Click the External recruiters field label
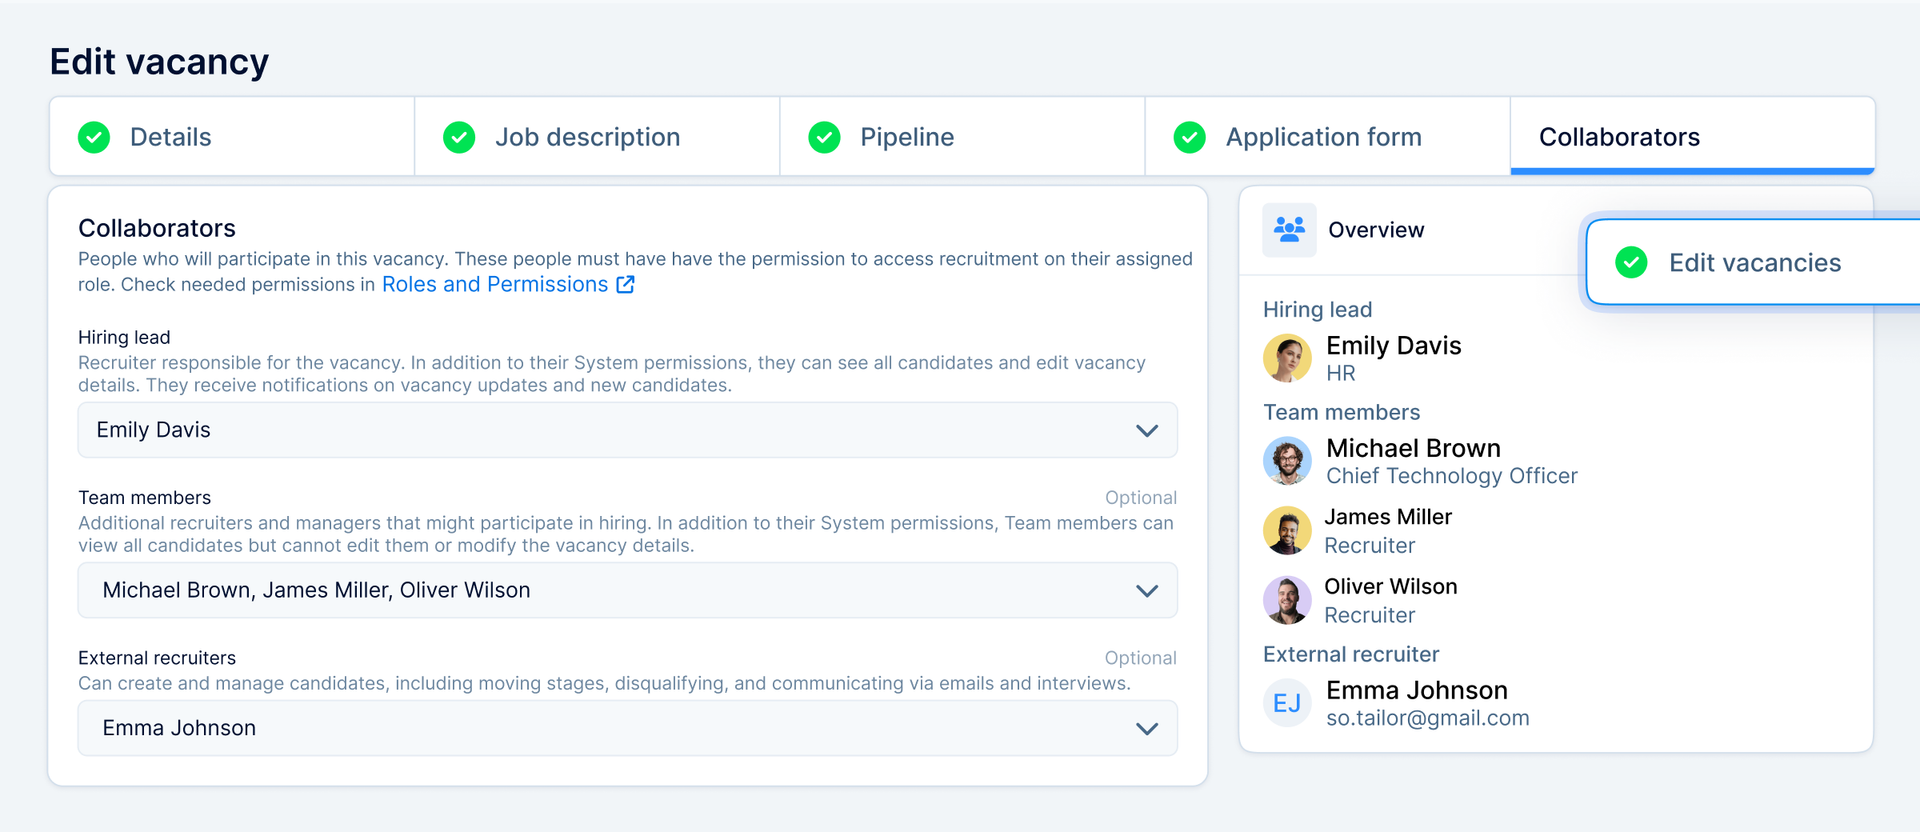The image size is (1920, 832). coord(157,658)
